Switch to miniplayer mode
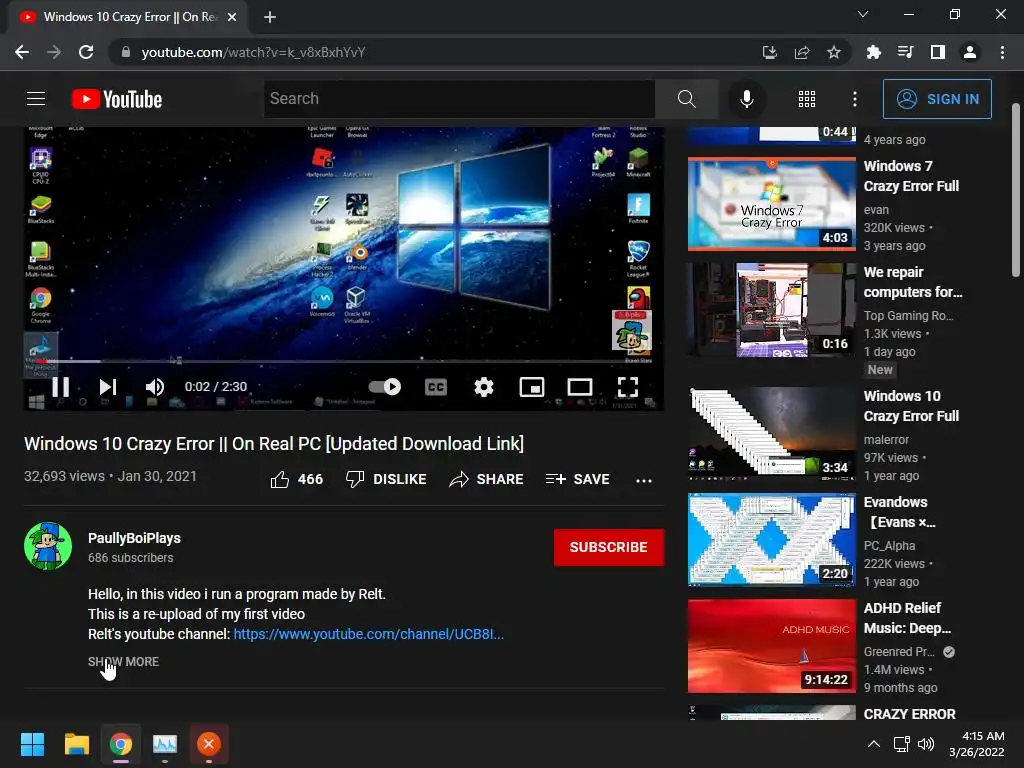 [532, 387]
